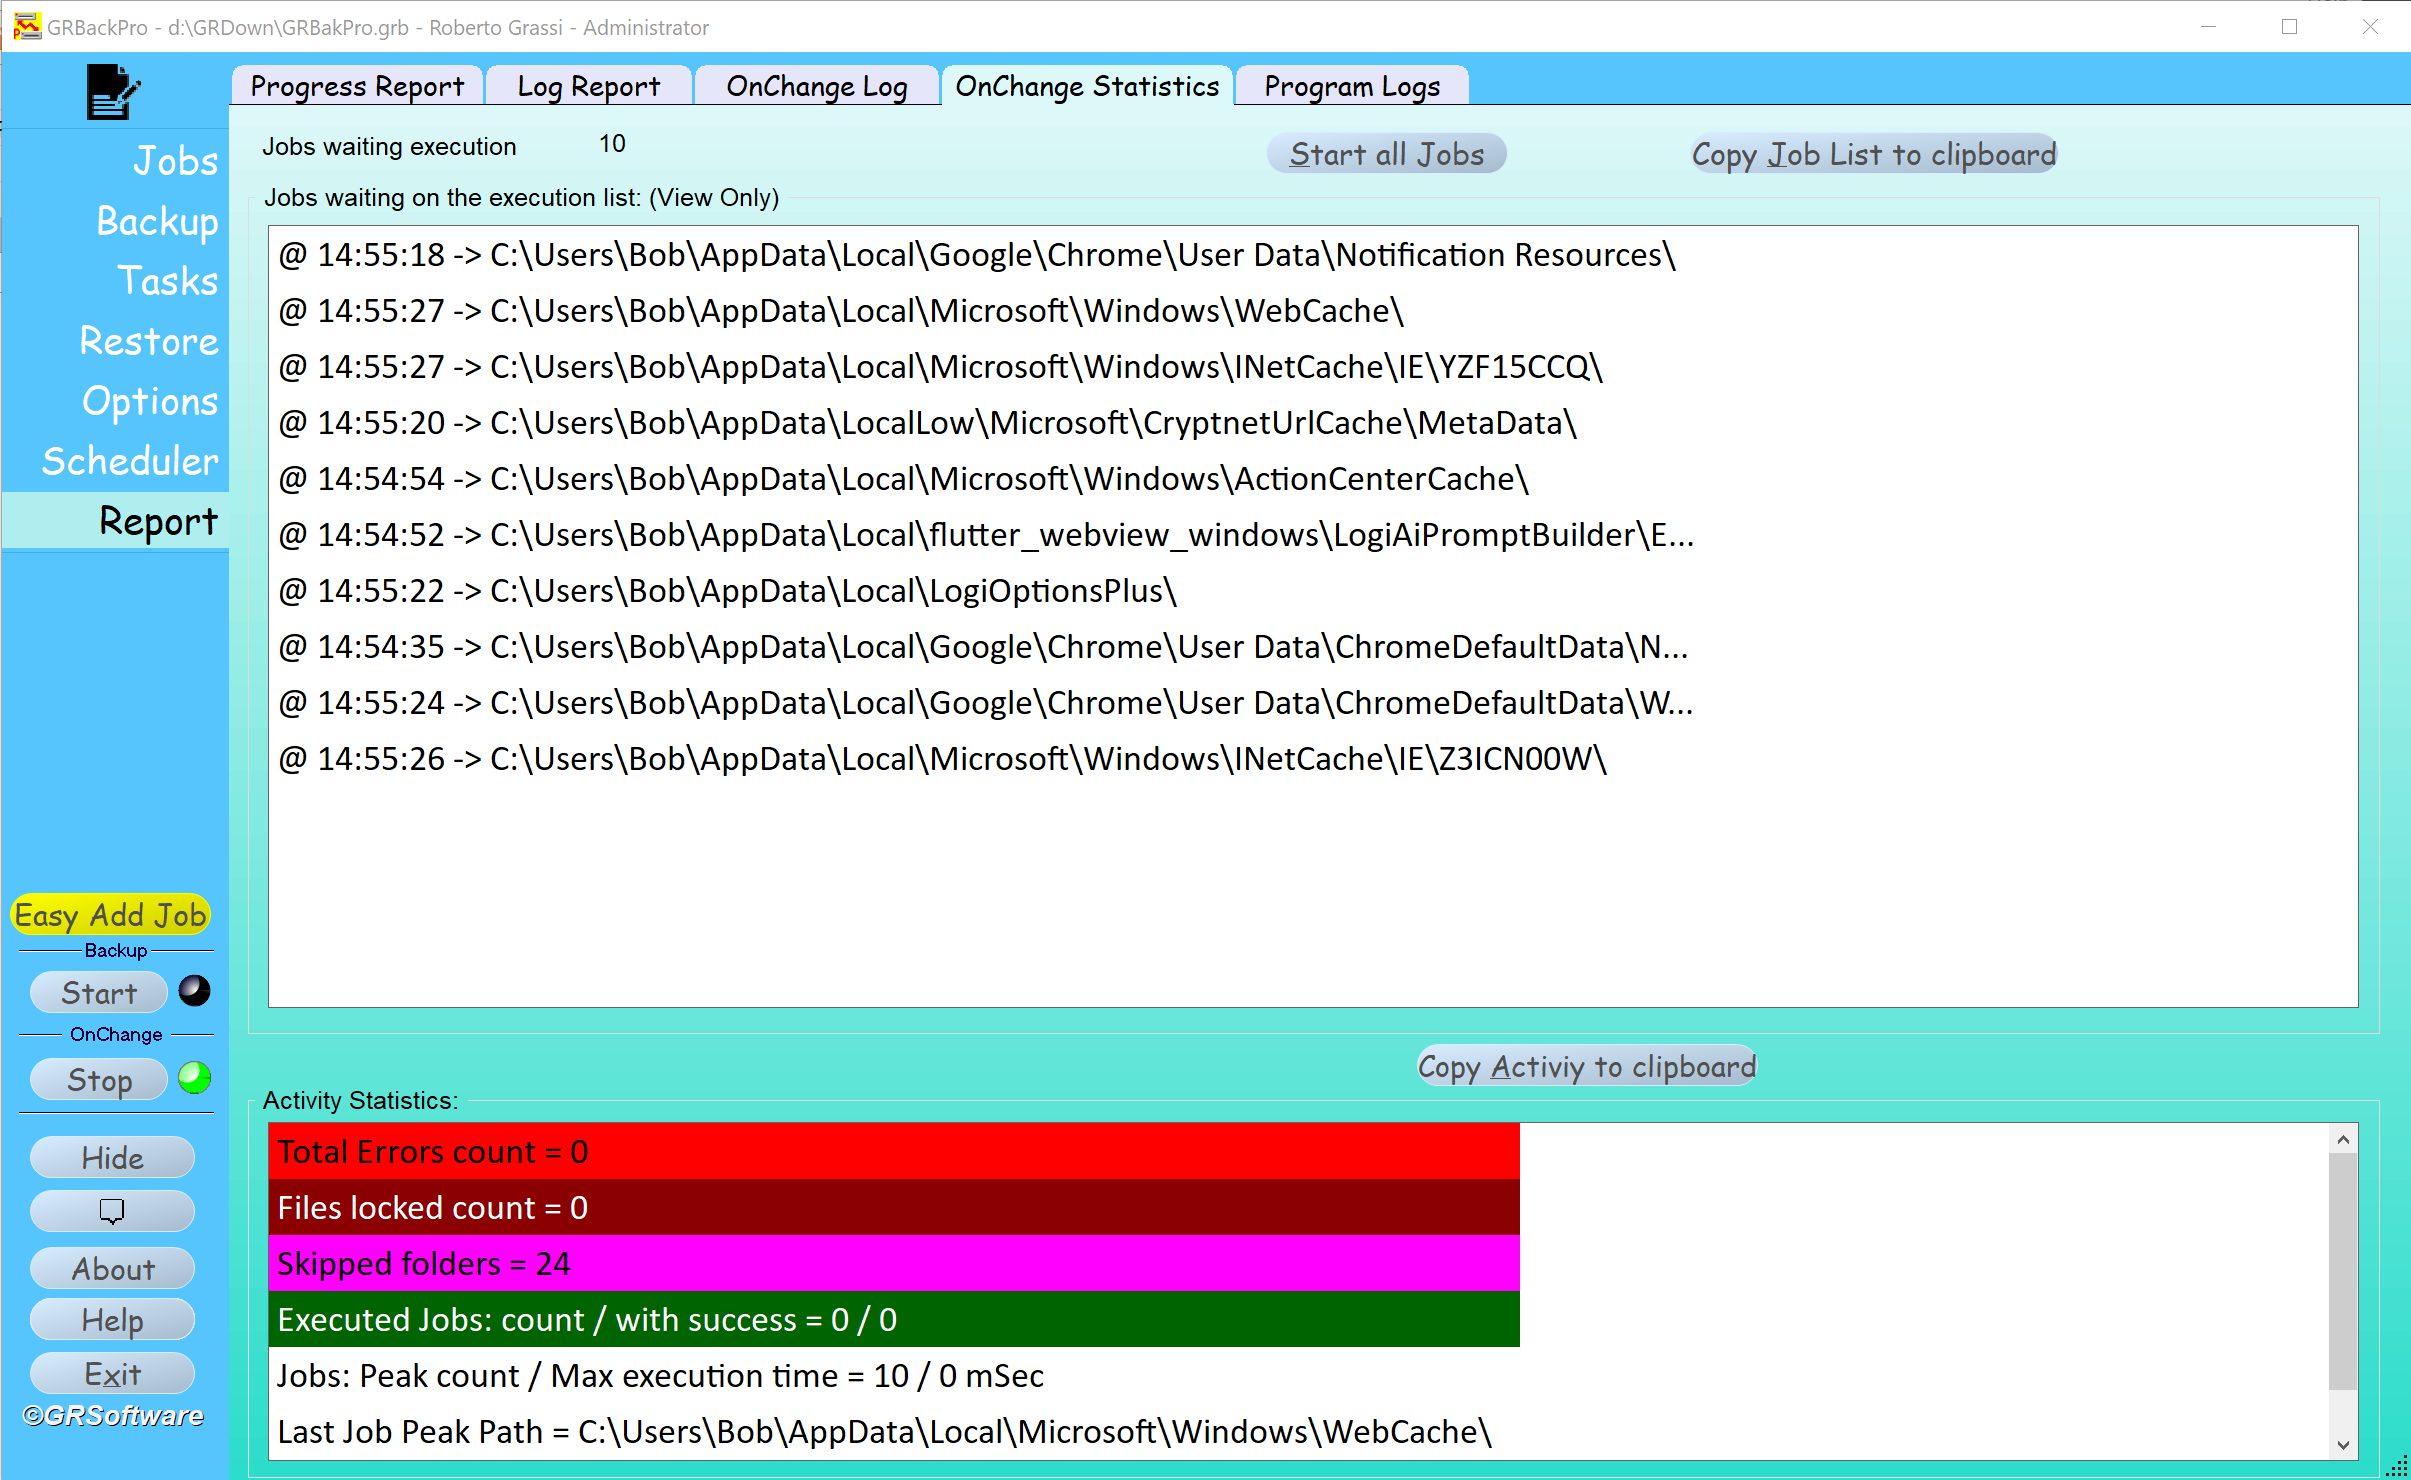Click Copy Activiy to clipboard button
The width and height of the screenshot is (2411, 1480).
coord(1586,1066)
